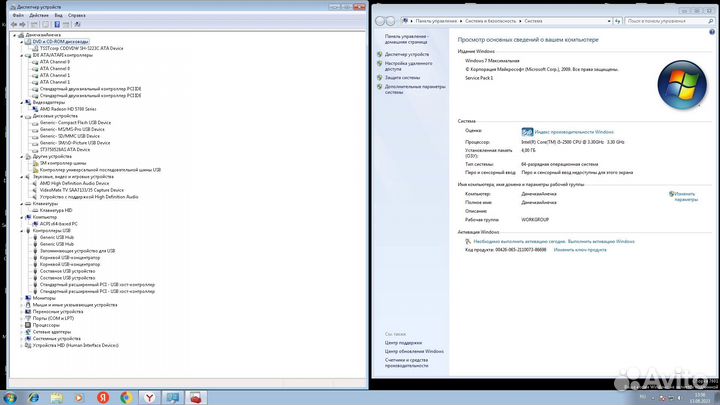Select Клавиатура HID entry
Screen dimensions: 720x405
click(56, 210)
